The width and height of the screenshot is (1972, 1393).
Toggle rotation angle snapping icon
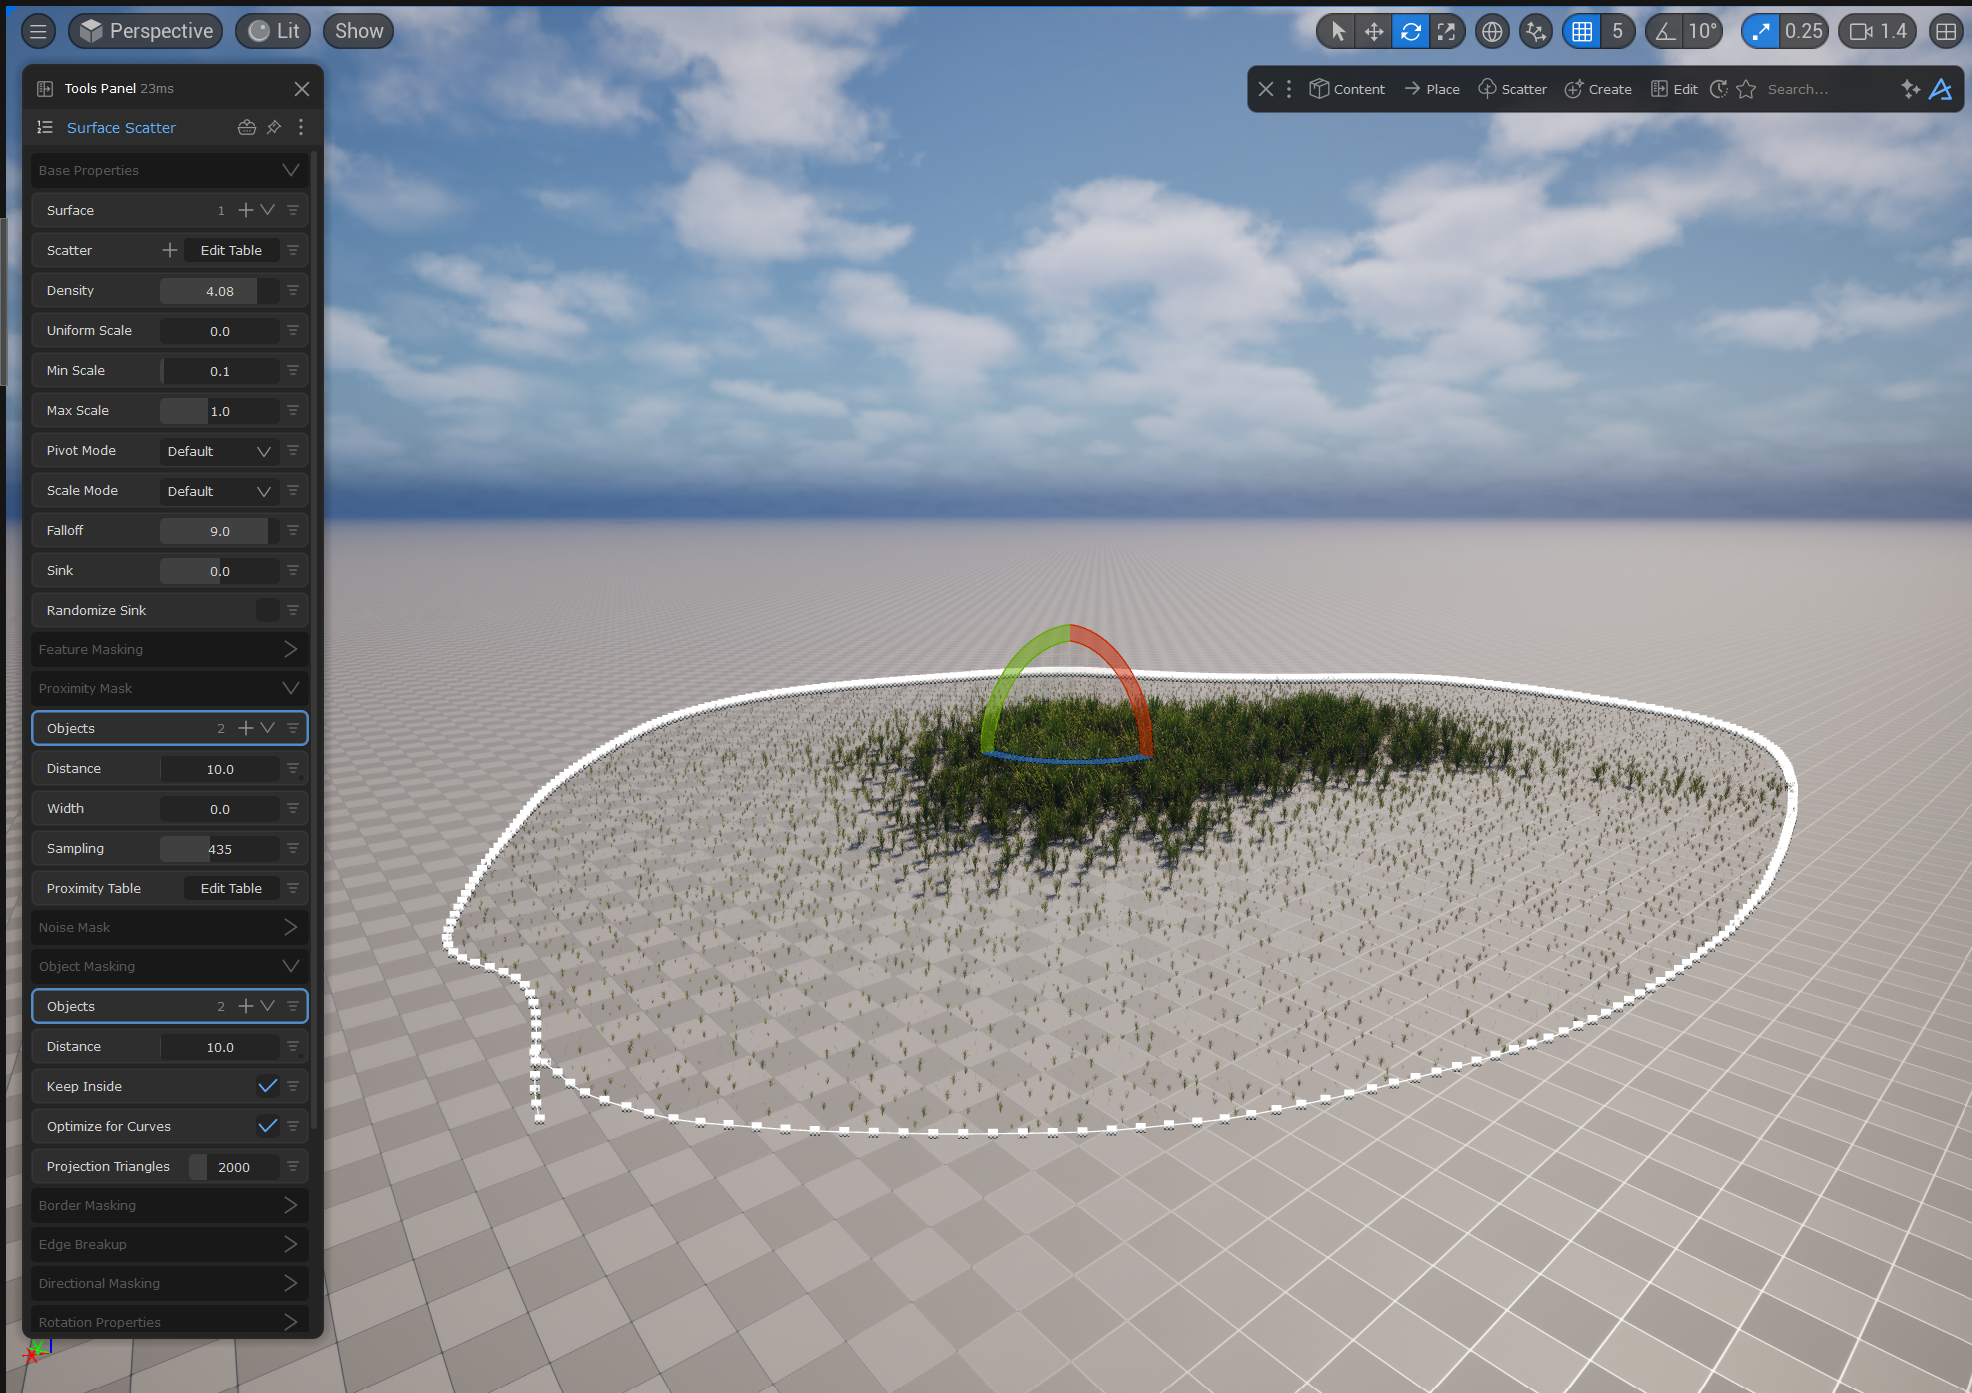click(x=1664, y=31)
